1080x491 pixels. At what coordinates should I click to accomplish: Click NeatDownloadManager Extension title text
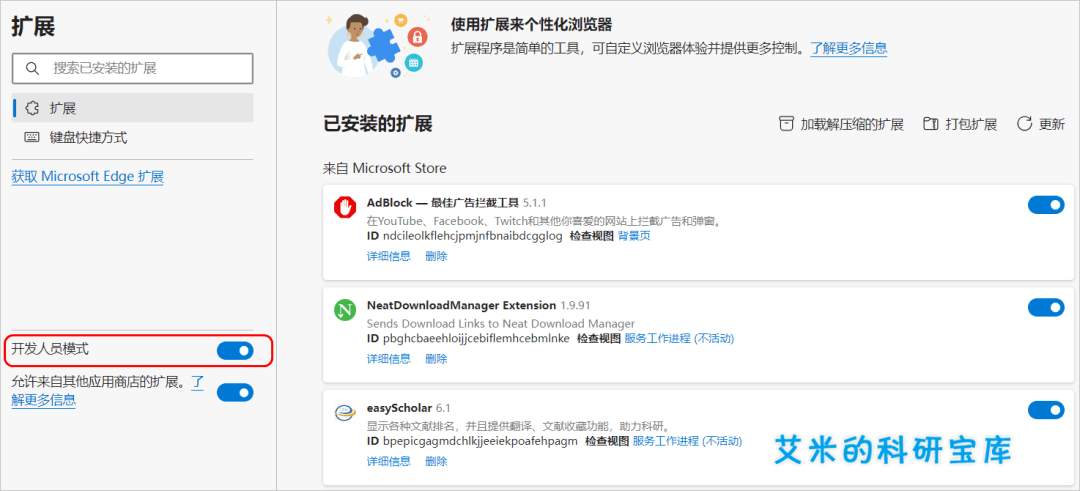click(x=461, y=304)
